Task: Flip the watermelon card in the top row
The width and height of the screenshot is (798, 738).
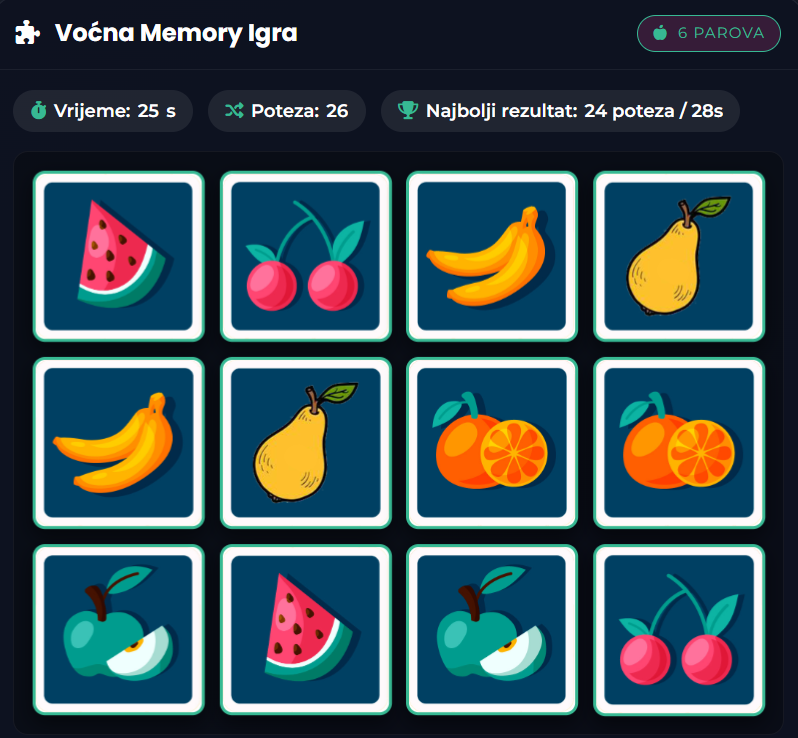Action: tap(119, 257)
